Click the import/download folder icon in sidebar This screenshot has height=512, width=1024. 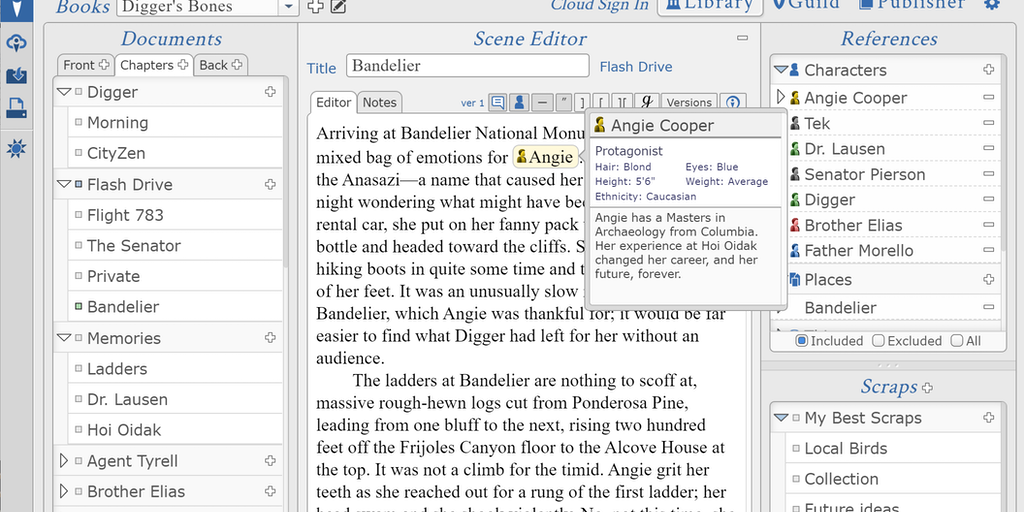click(x=16, y=75)
